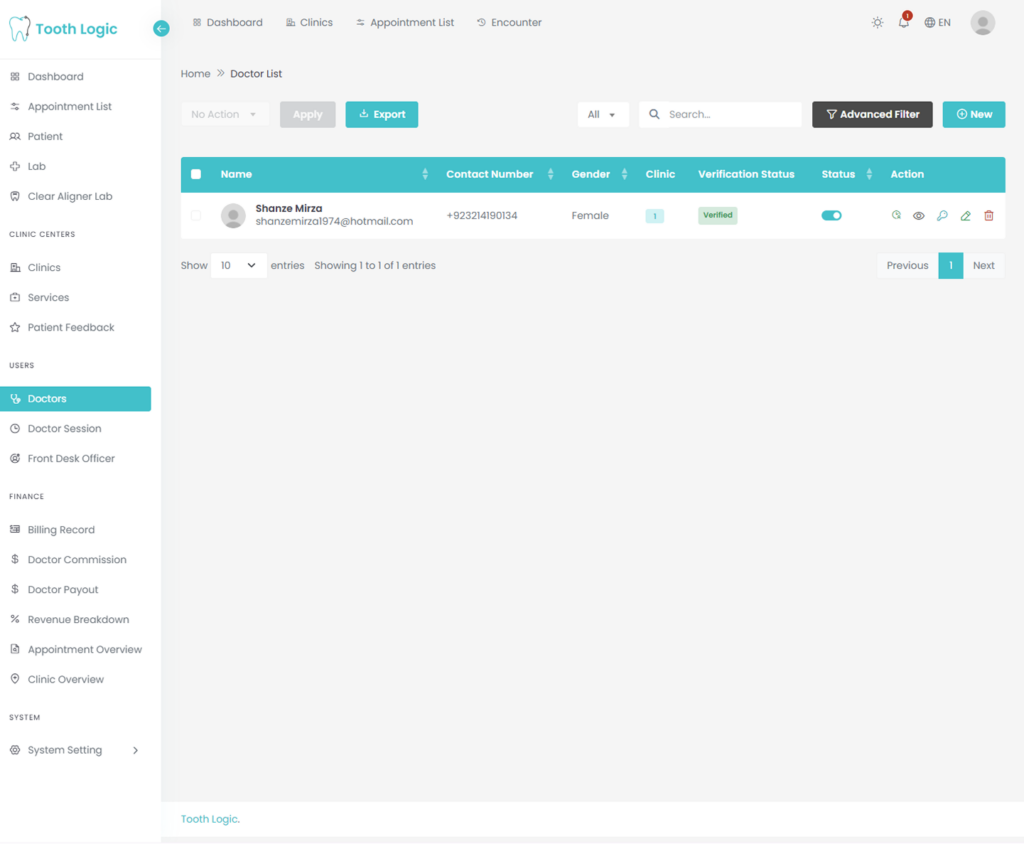Click the Verified status badge
The width and height of the screenshot is (1024, 844).
(x=718, y=216)
